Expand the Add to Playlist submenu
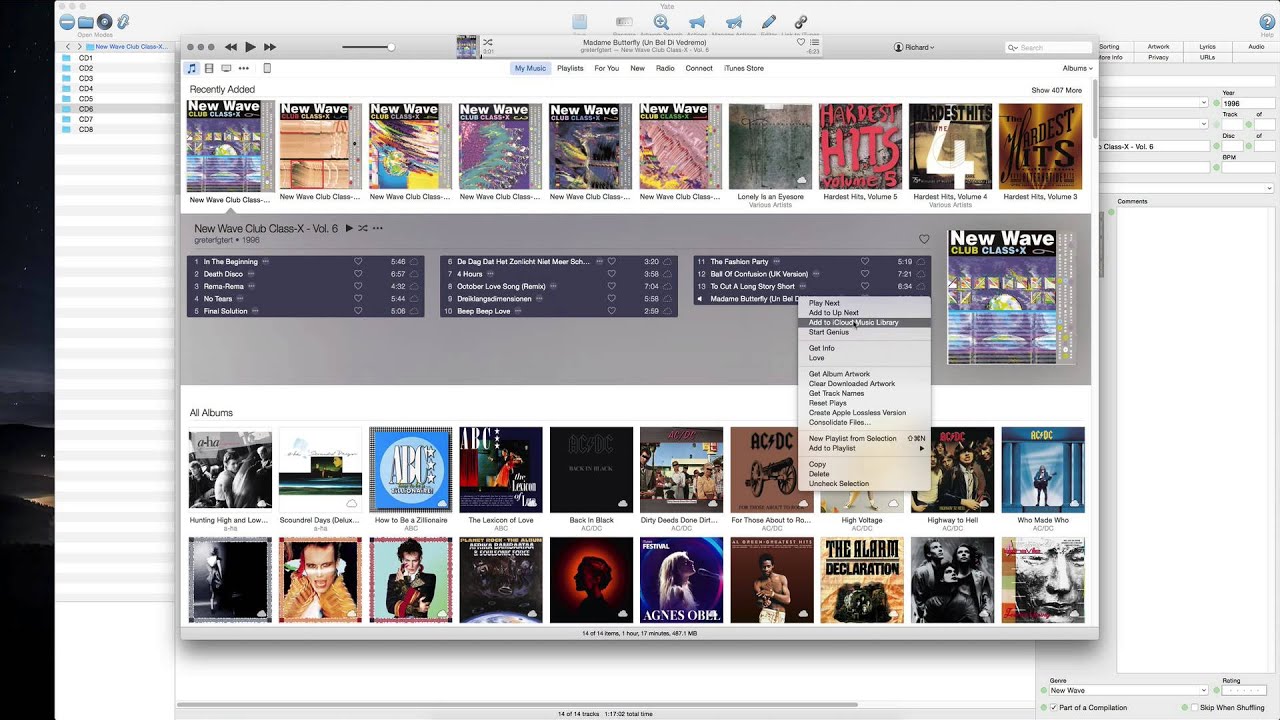 (x=864, y=448)
